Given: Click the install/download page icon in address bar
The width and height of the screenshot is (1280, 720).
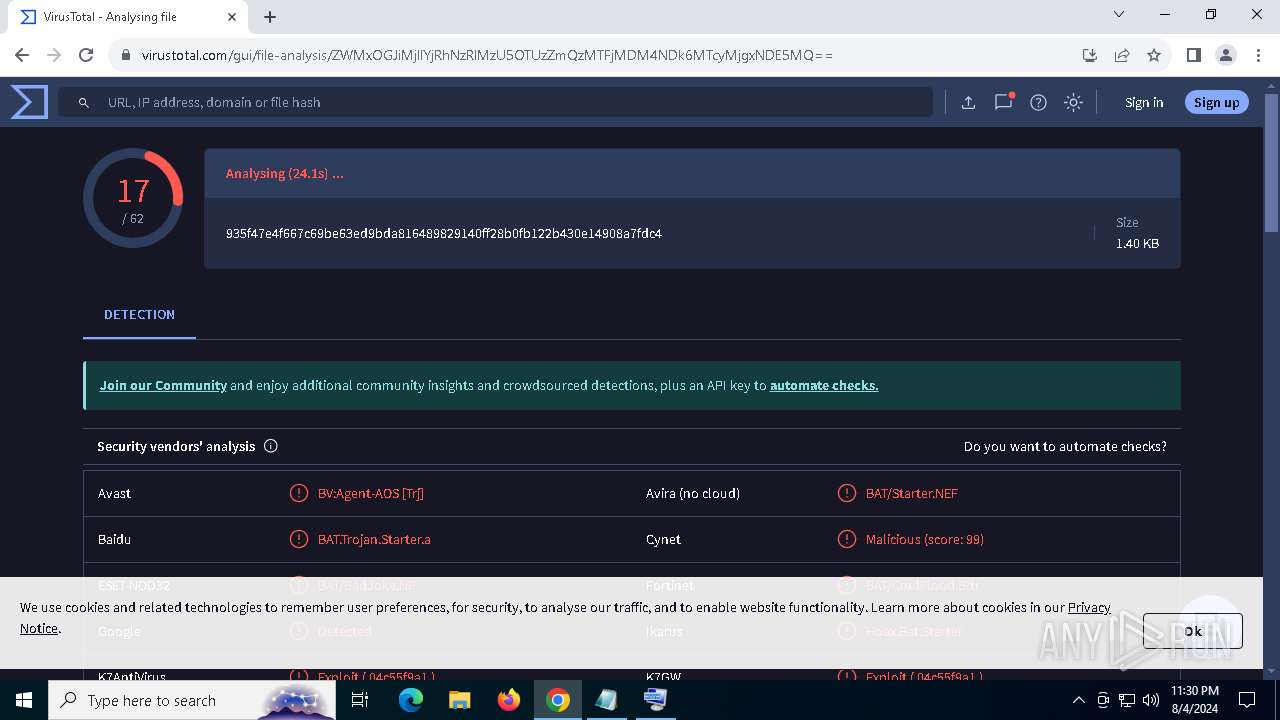Looking at the screenshot, I should [1090, 55].
